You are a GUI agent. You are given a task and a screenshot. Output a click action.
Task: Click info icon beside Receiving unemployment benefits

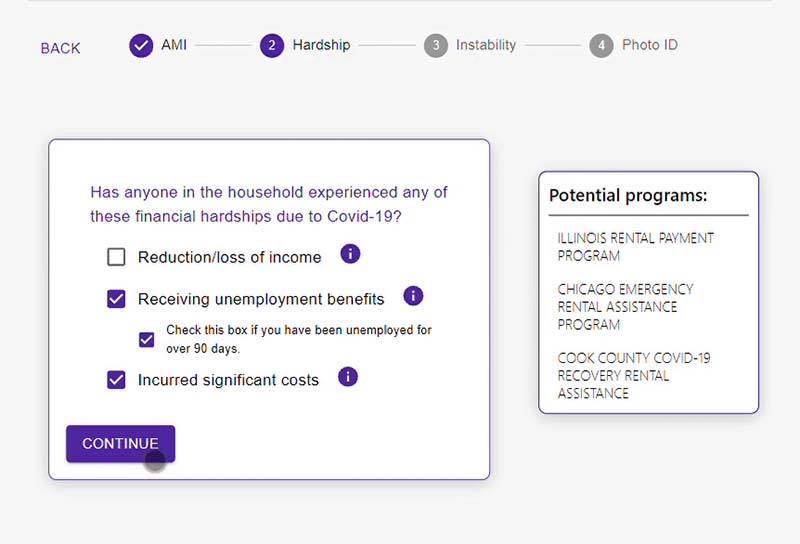tap(413, 296)
